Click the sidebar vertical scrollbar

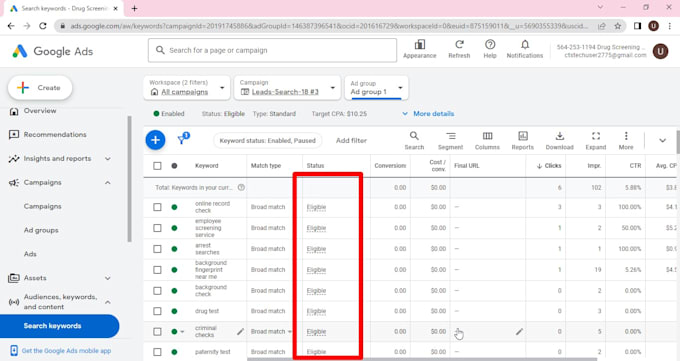click(x=129, y=179)
